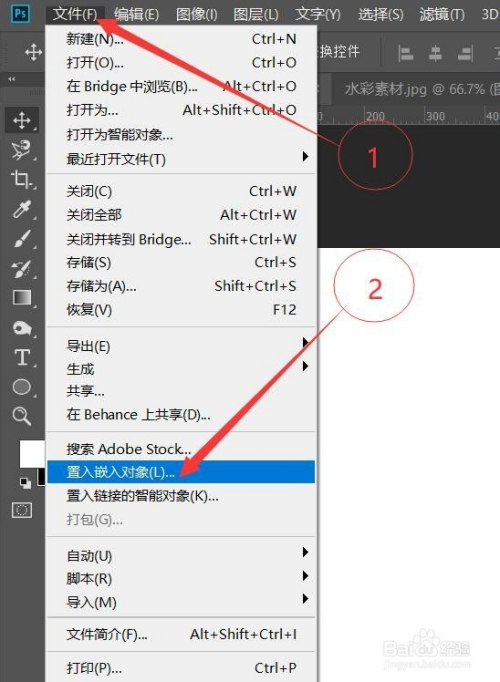
Task: Expand 导出(E) submenu
Action: point(181,346)
